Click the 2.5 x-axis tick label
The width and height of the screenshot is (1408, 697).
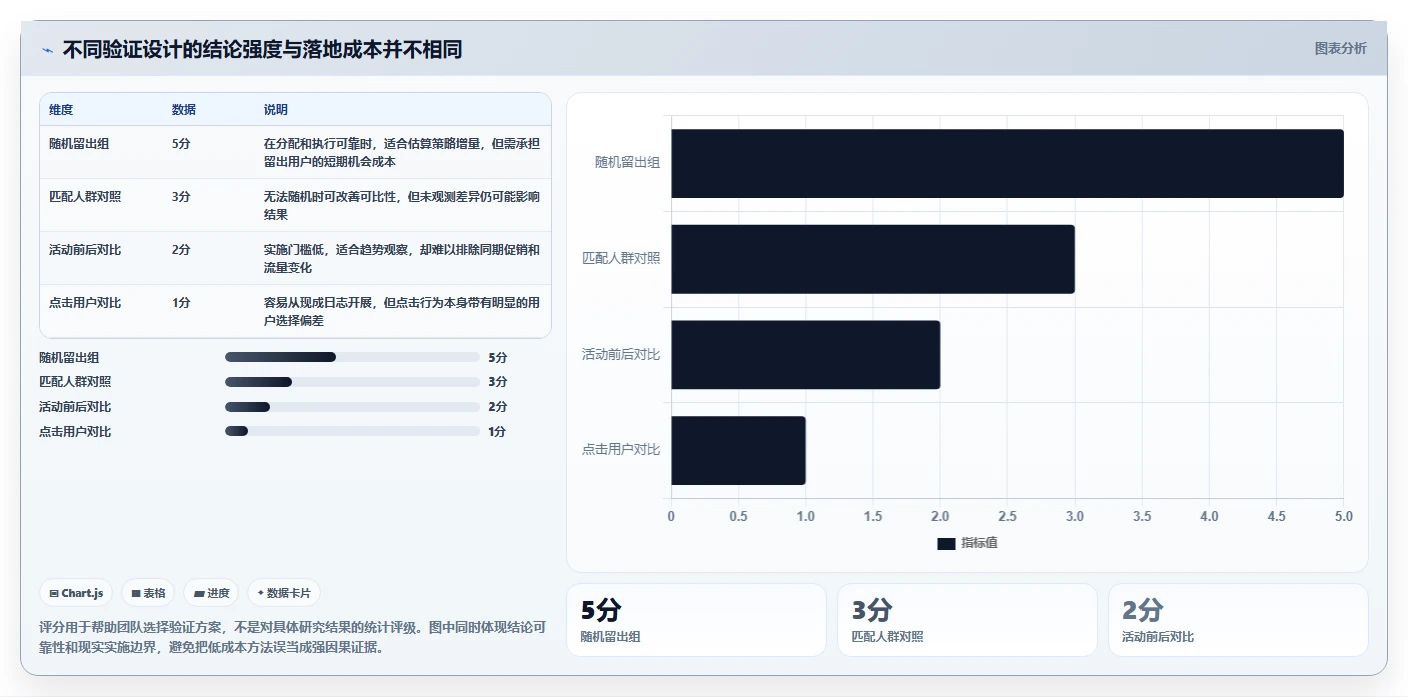[1007, 517]
